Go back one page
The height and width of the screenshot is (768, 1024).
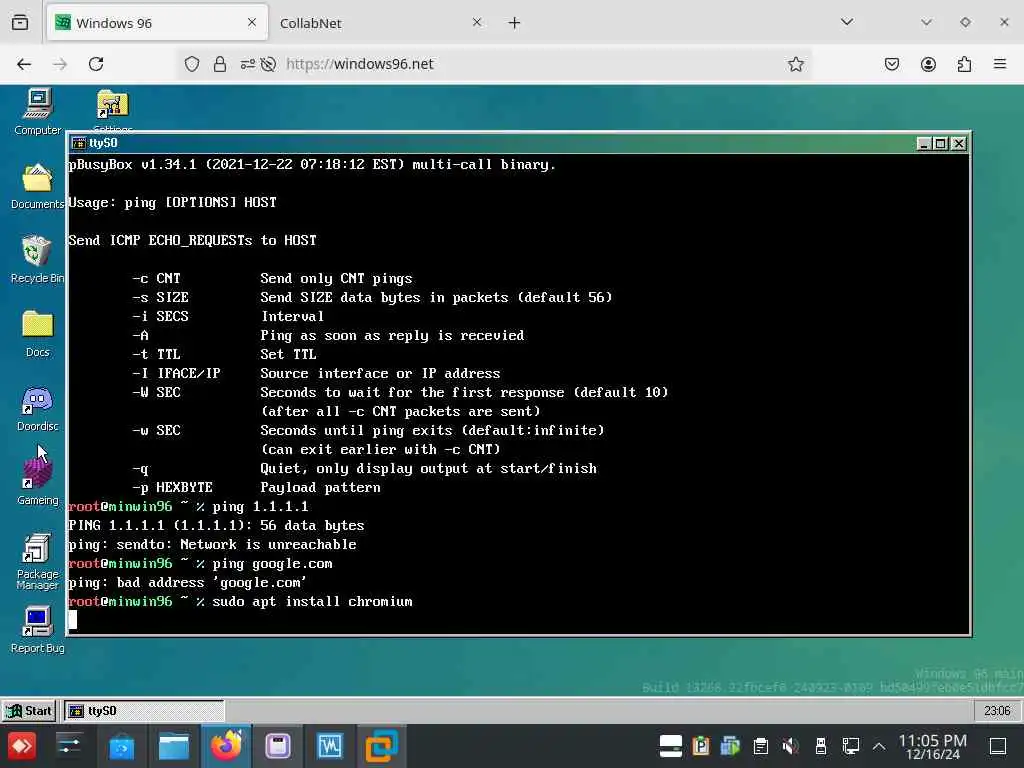[24, 64]
